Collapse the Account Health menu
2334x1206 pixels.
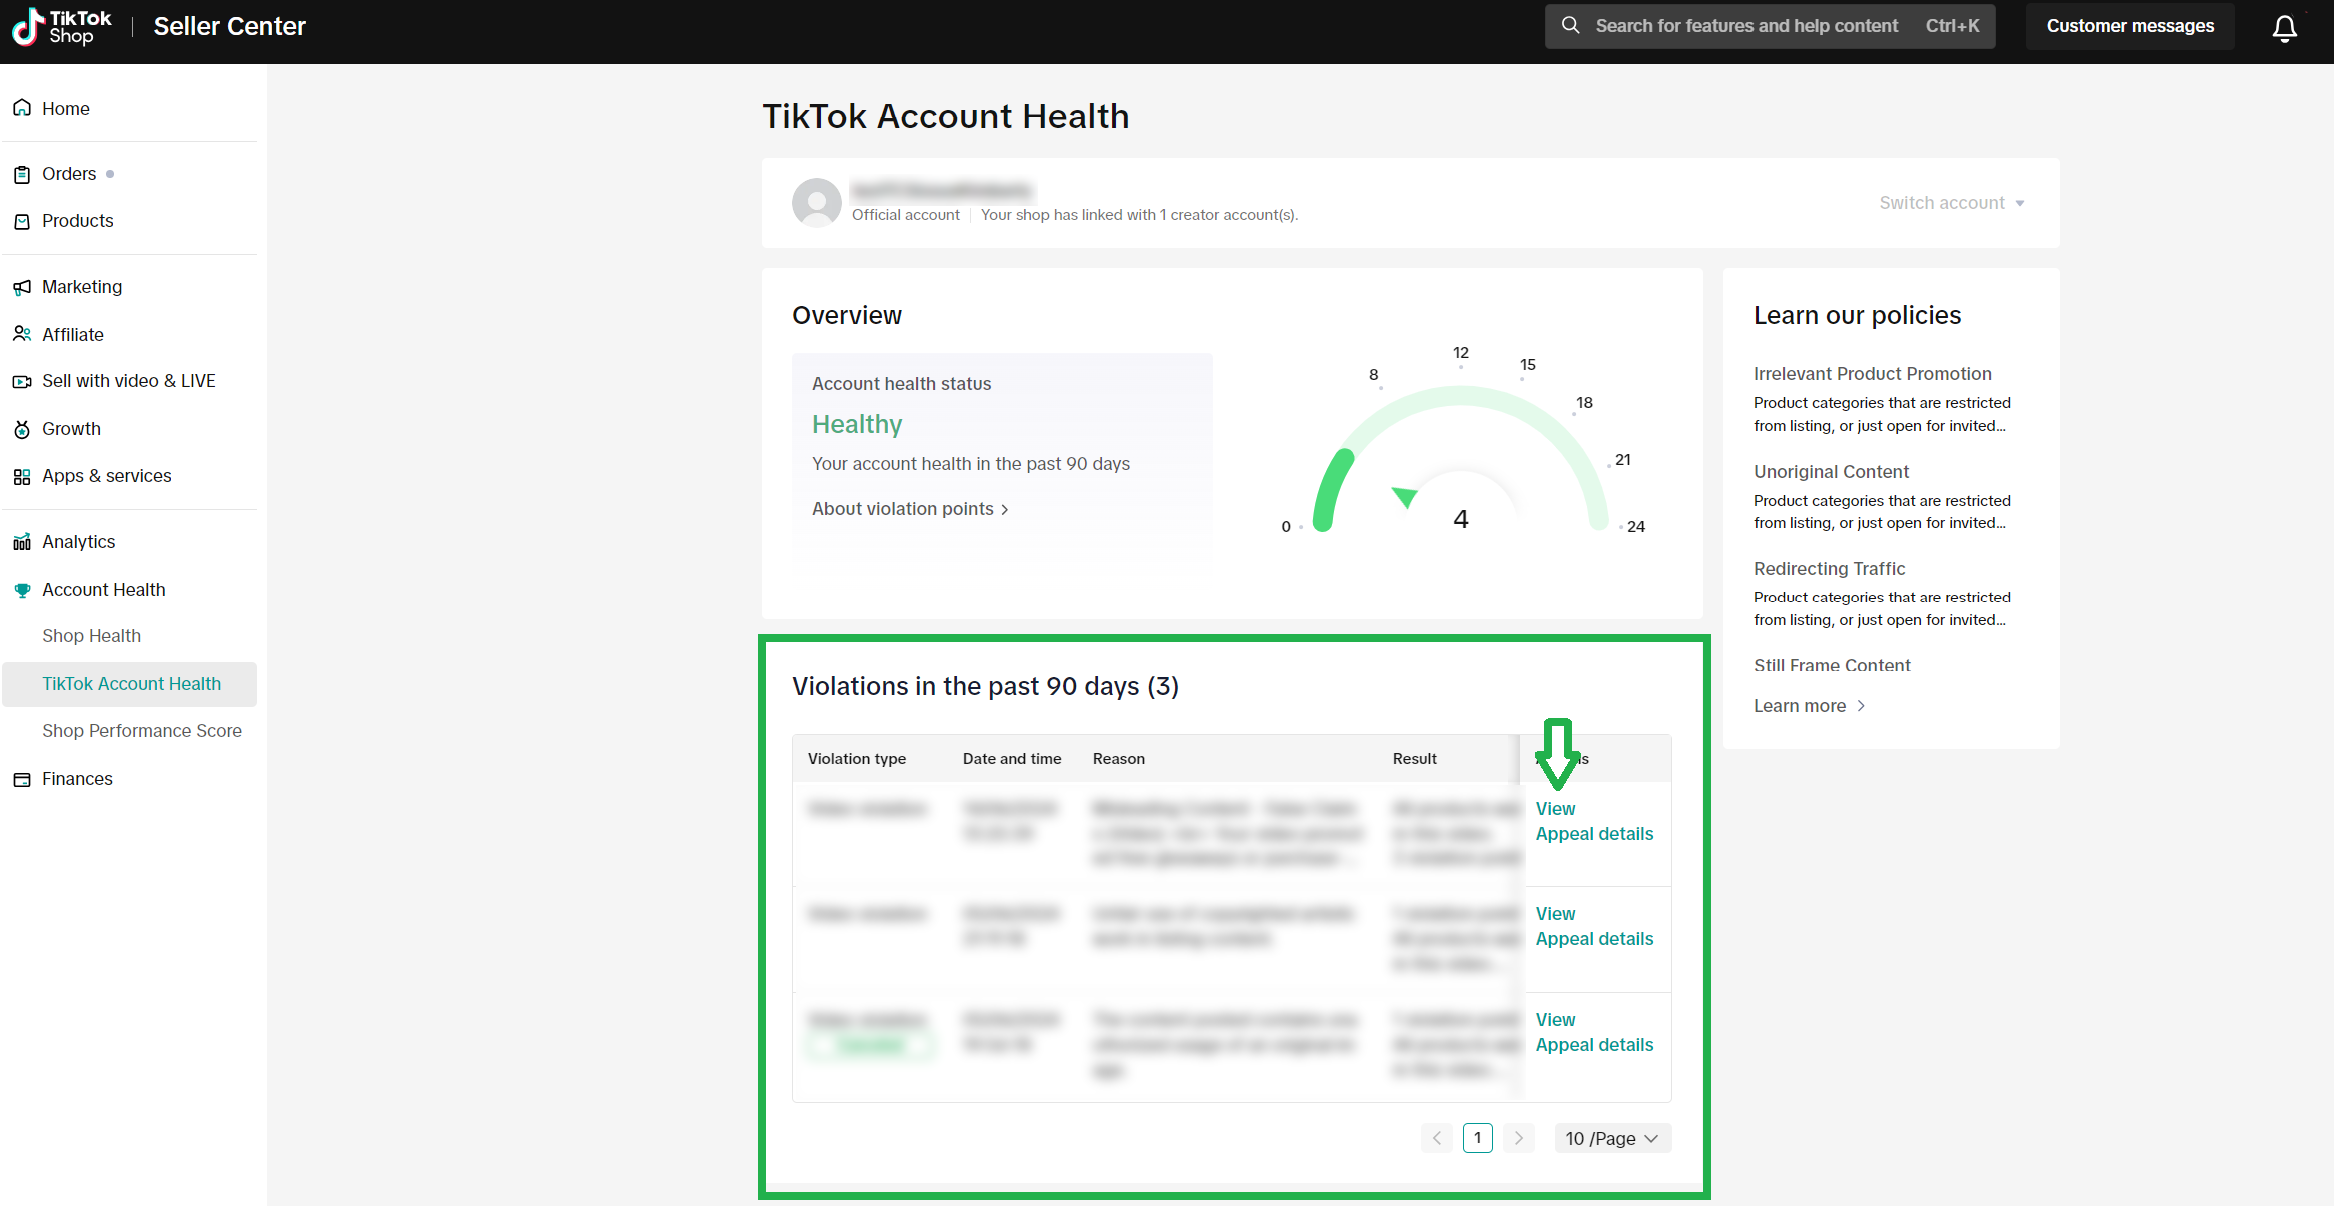coord(103,590)
